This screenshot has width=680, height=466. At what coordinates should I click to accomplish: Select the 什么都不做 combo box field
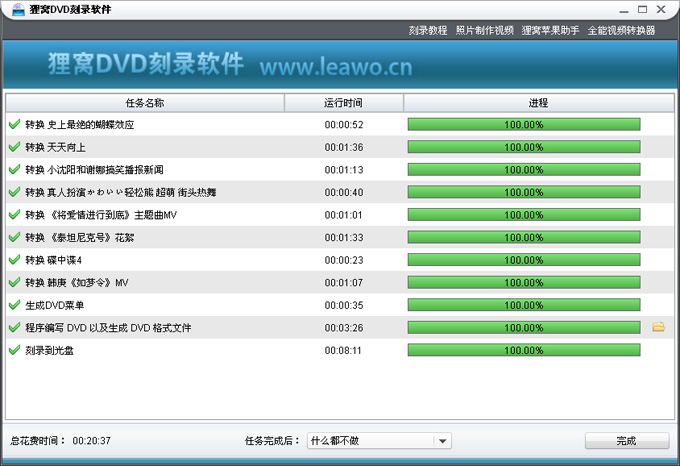pyautogui.click(x=379, y=441)
